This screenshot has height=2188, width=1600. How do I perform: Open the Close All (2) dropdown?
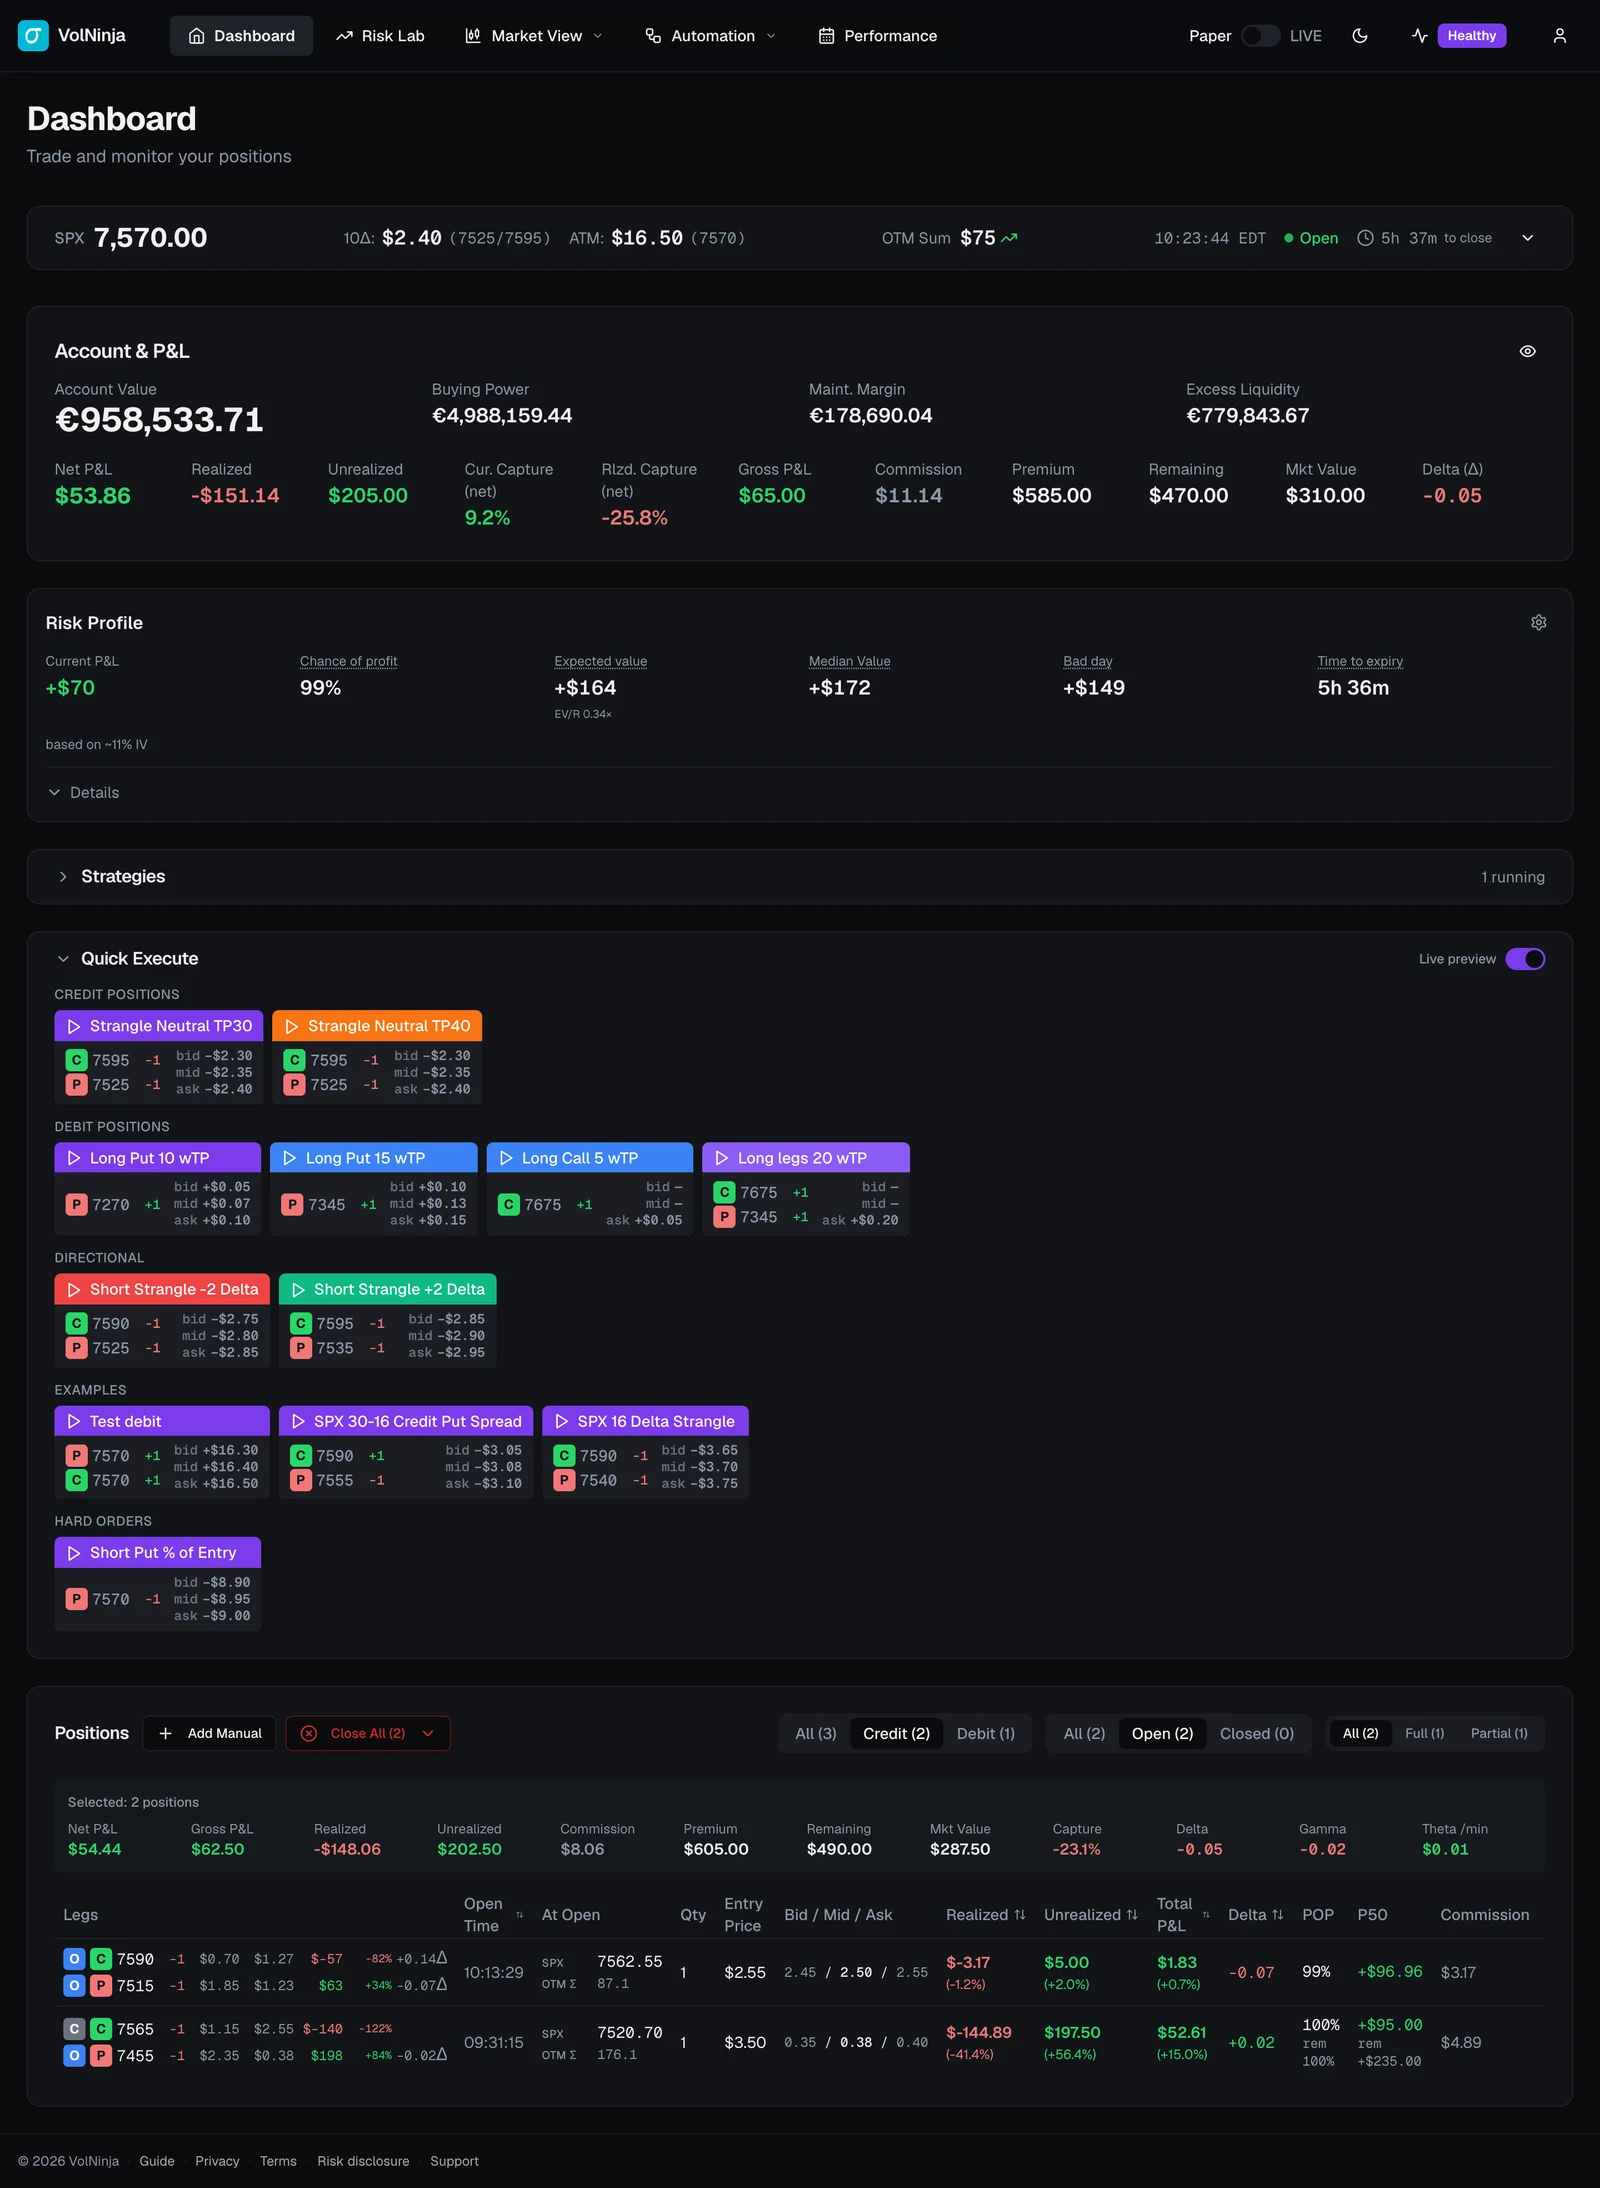coord(429,1734)
